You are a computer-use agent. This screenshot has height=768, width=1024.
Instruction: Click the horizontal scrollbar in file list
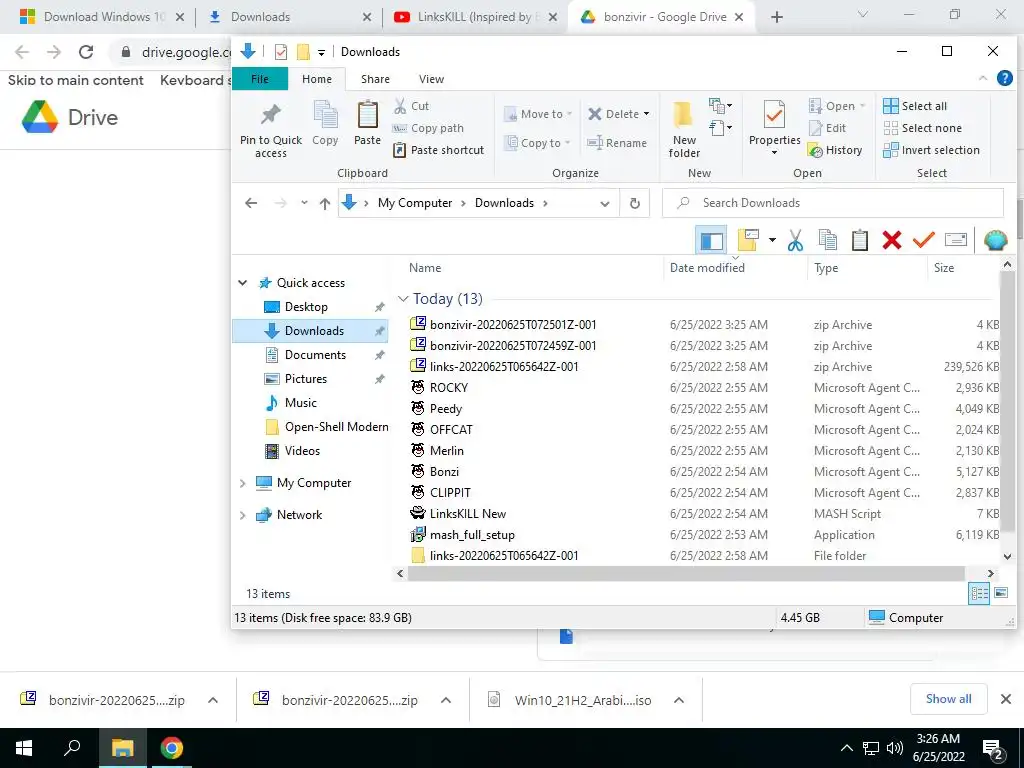pyautogui.click(x=686, y=573)
